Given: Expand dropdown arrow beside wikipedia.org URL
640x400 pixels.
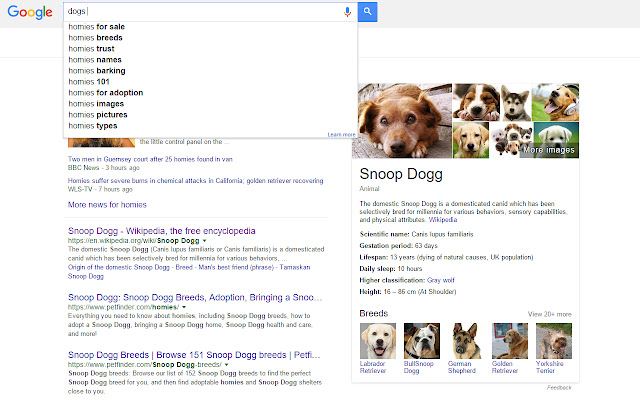Looking at the screenshot, I should click(x=204, y=241).
